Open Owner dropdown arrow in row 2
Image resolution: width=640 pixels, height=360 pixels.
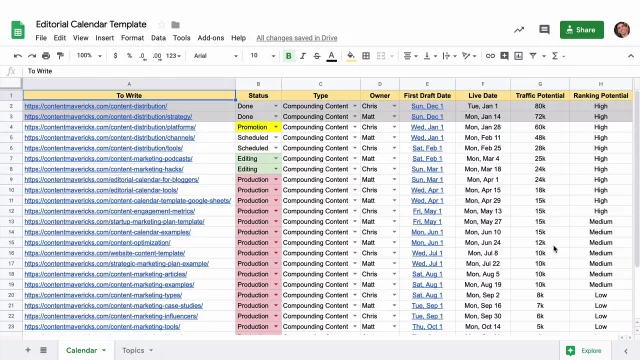pos(394,106)
